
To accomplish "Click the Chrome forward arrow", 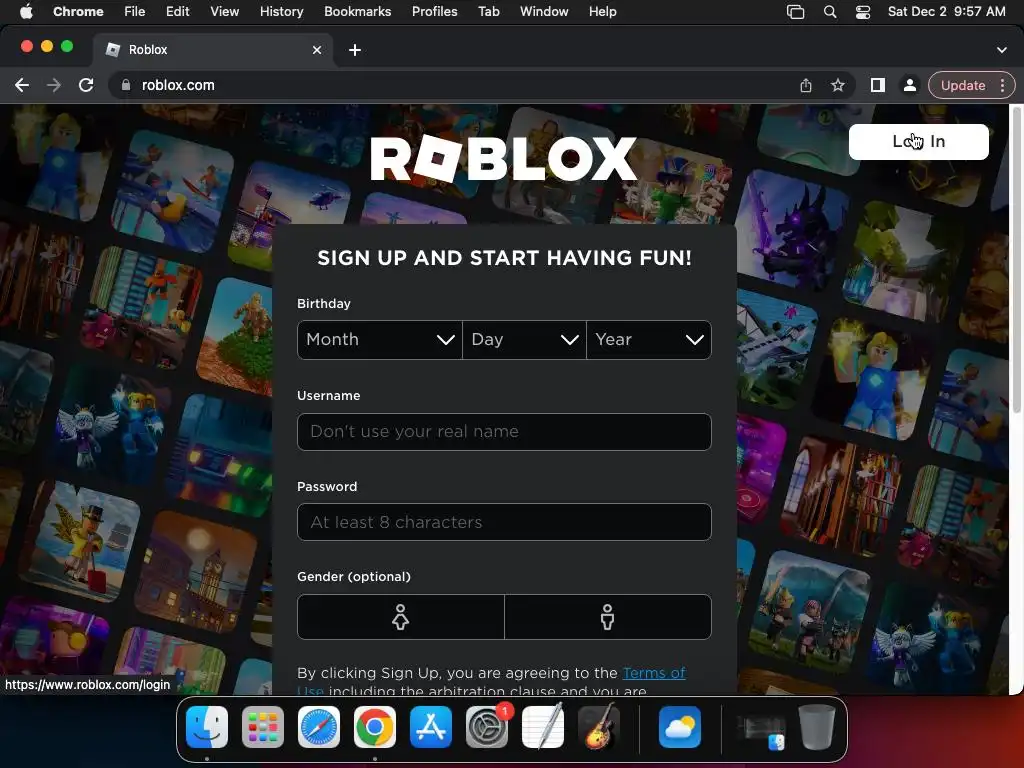I will point(54,86).
